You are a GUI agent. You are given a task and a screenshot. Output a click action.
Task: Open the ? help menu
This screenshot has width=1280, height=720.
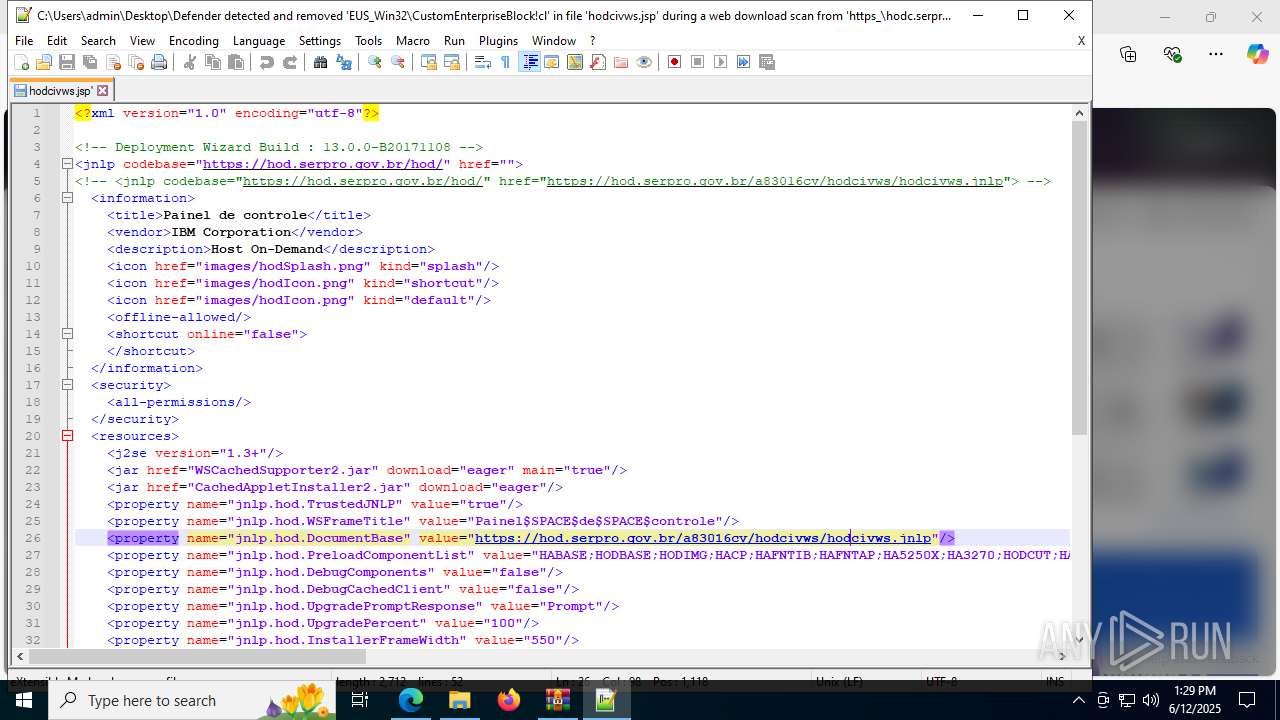point(592,40)
